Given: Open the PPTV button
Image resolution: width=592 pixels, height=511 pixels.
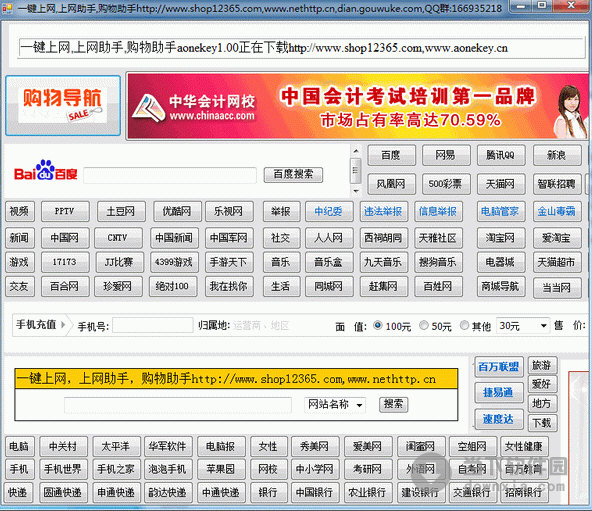Looking at the screenshot, I should [65, 211].
